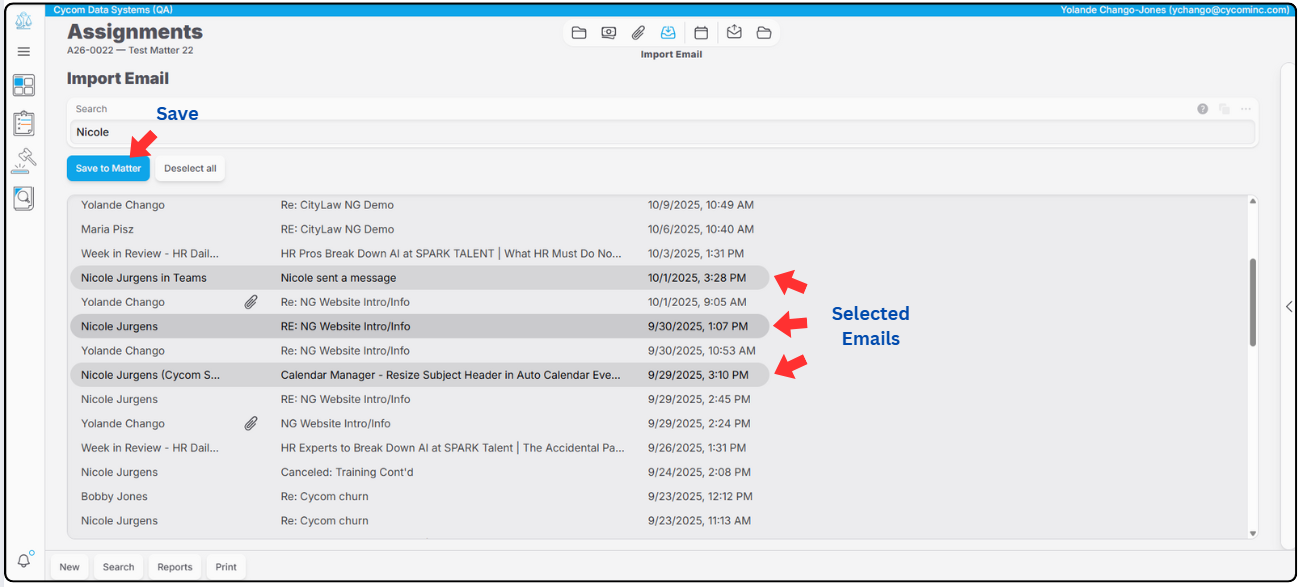Select HR Pros Break Down AI email row
Screen dimensions: 1298x587
coord(420,253)
